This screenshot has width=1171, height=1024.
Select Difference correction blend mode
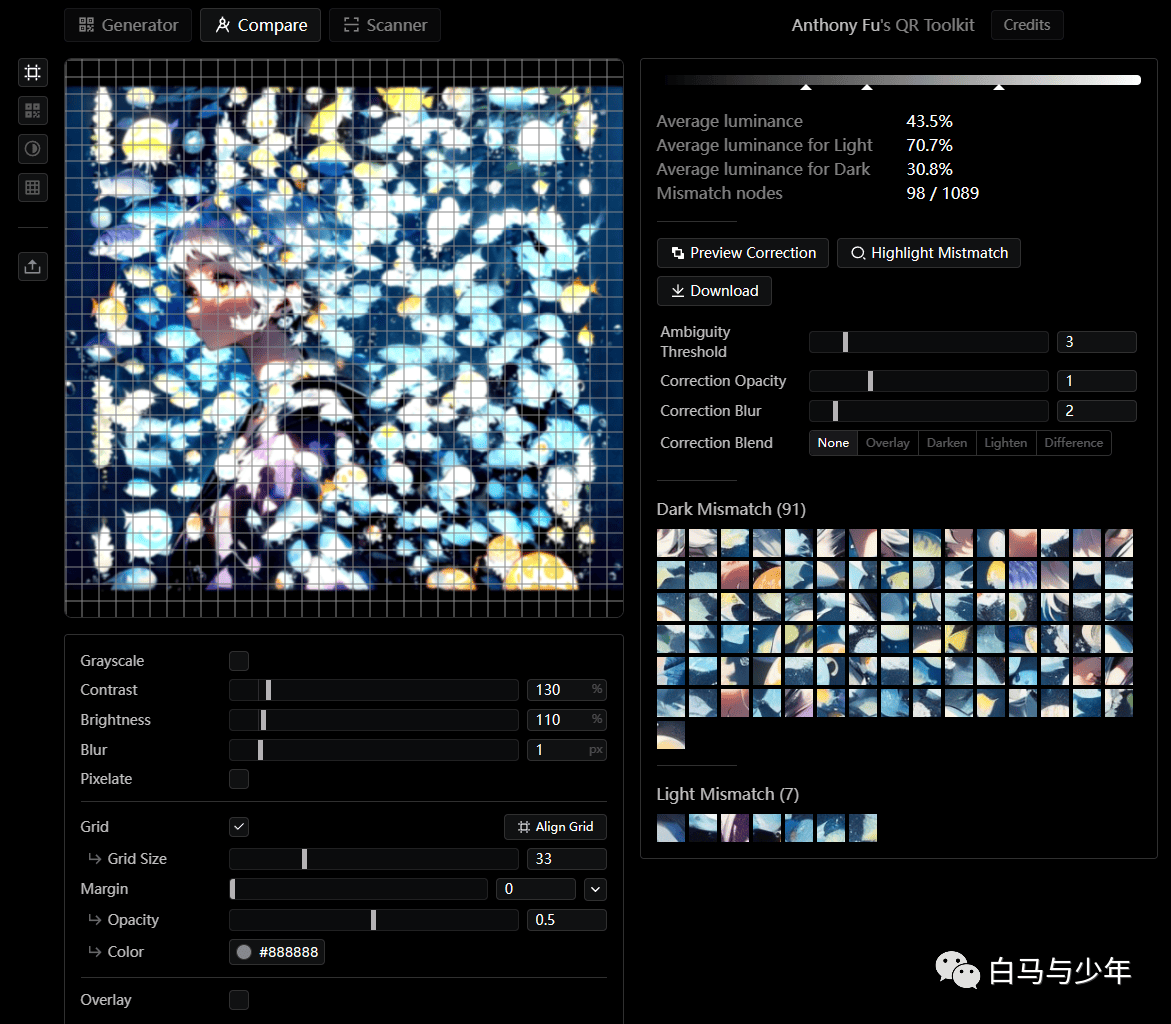click(x=1073, y=443)
